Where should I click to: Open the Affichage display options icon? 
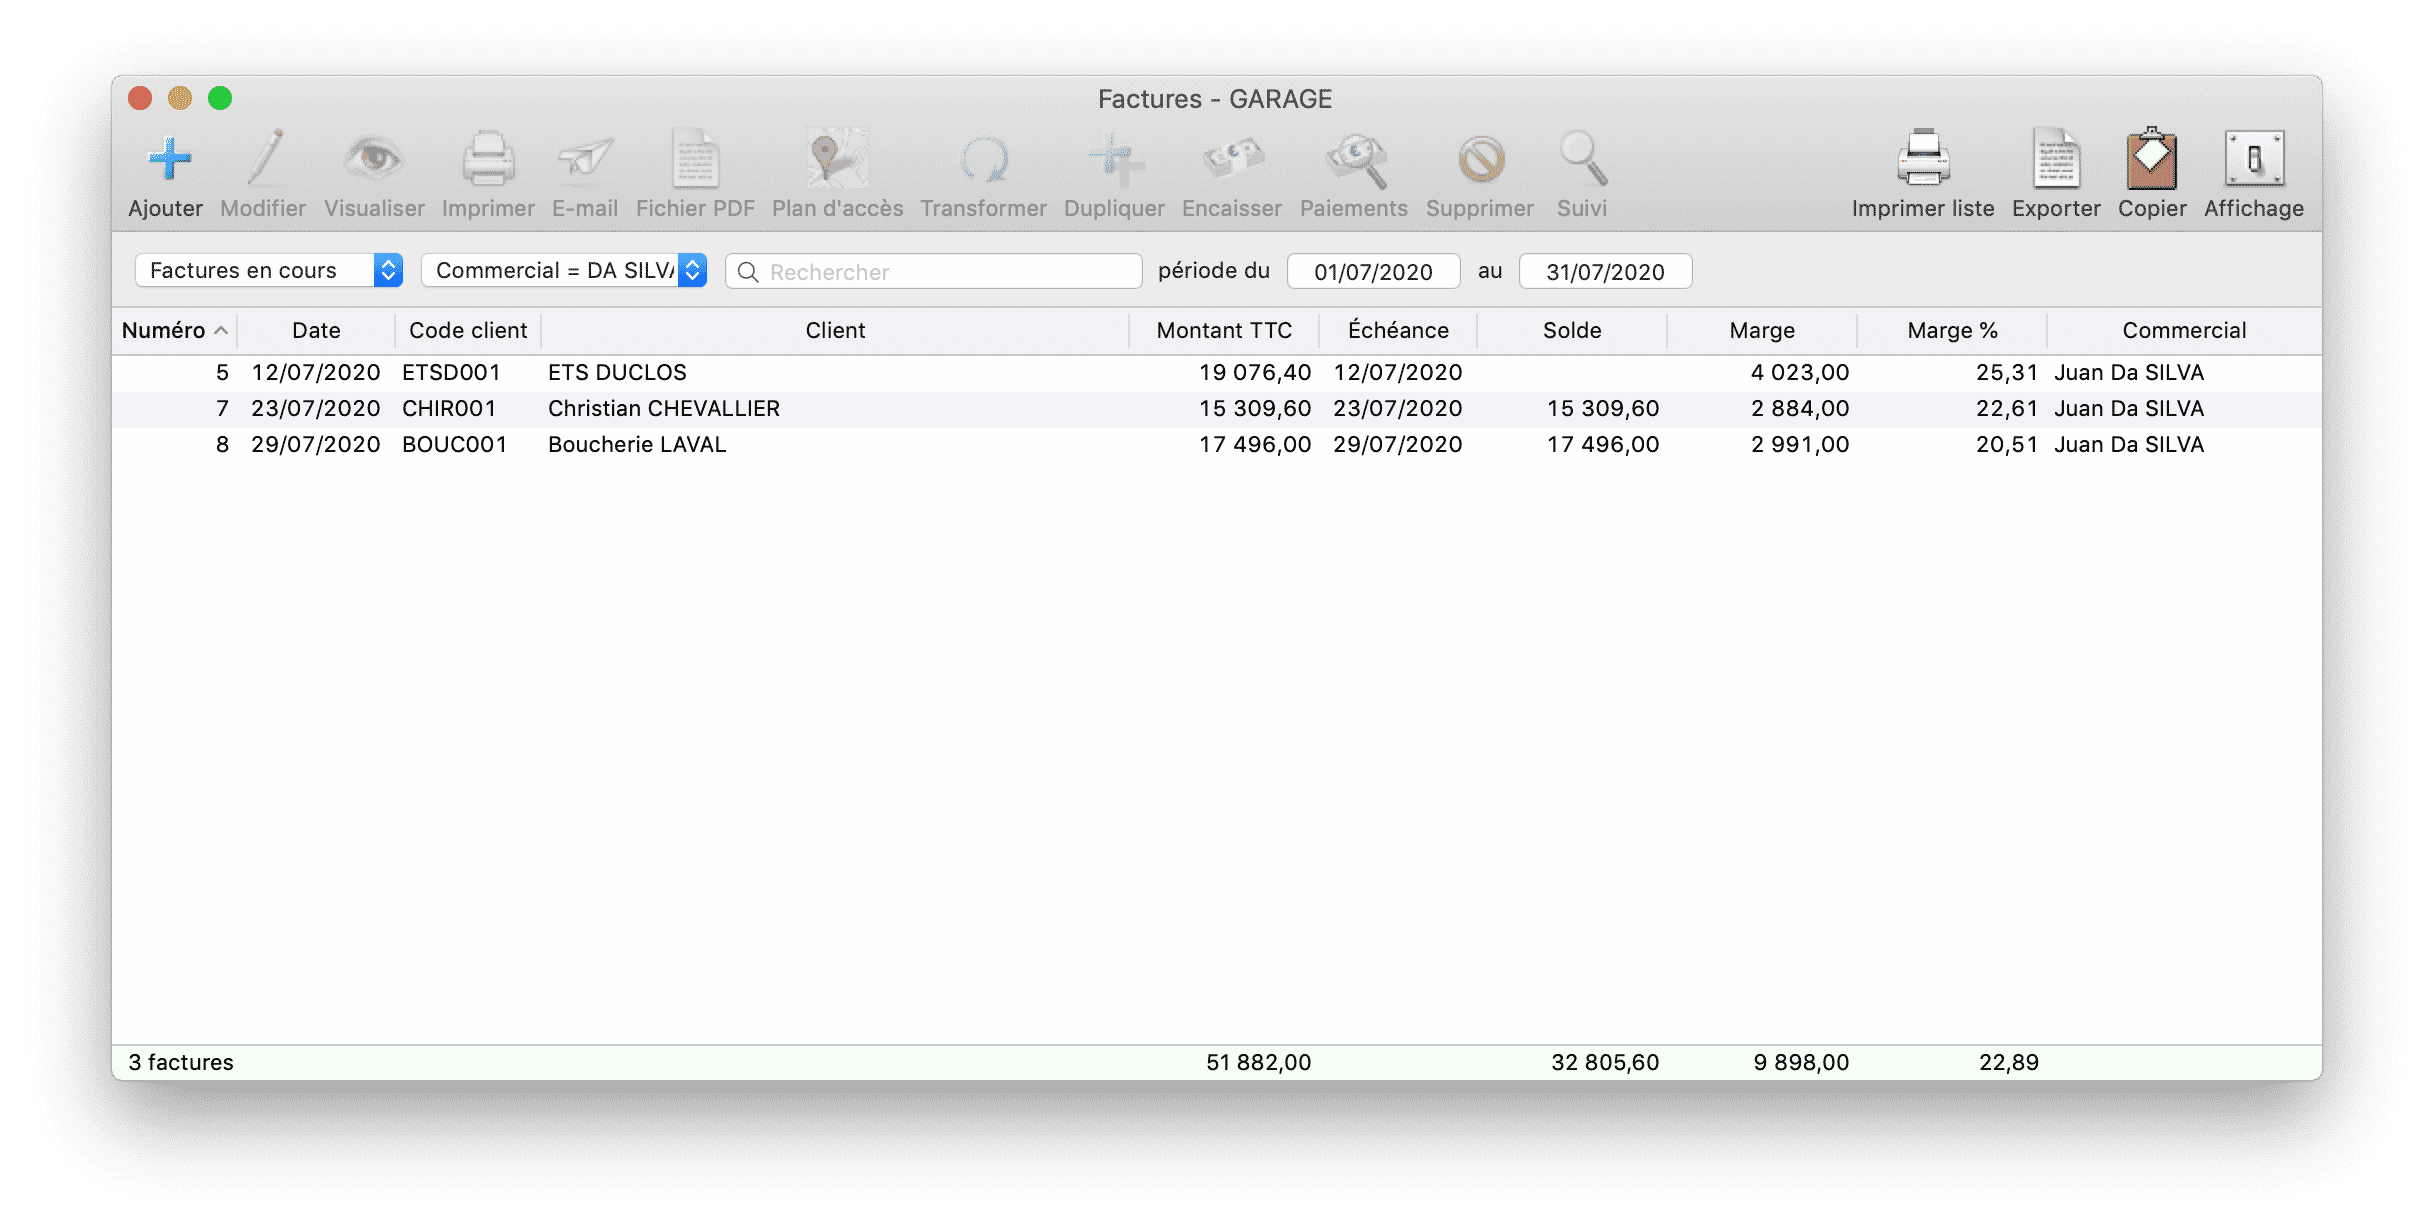tap(2253, 160)
